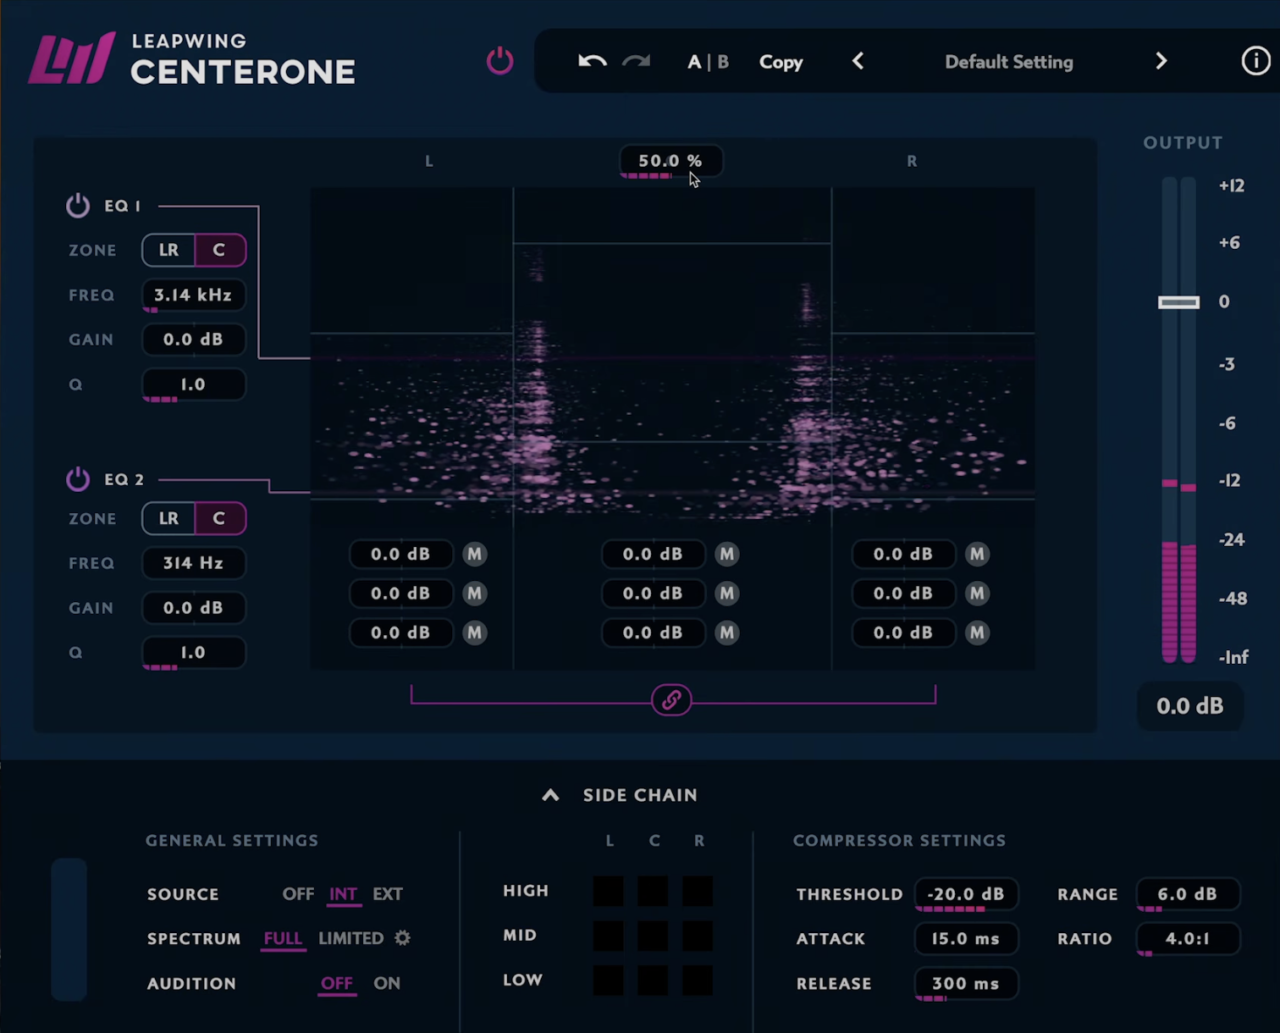Select the previous preset arrow
The height and width of the screenshot is (1033, 1280).
point(858,61)
